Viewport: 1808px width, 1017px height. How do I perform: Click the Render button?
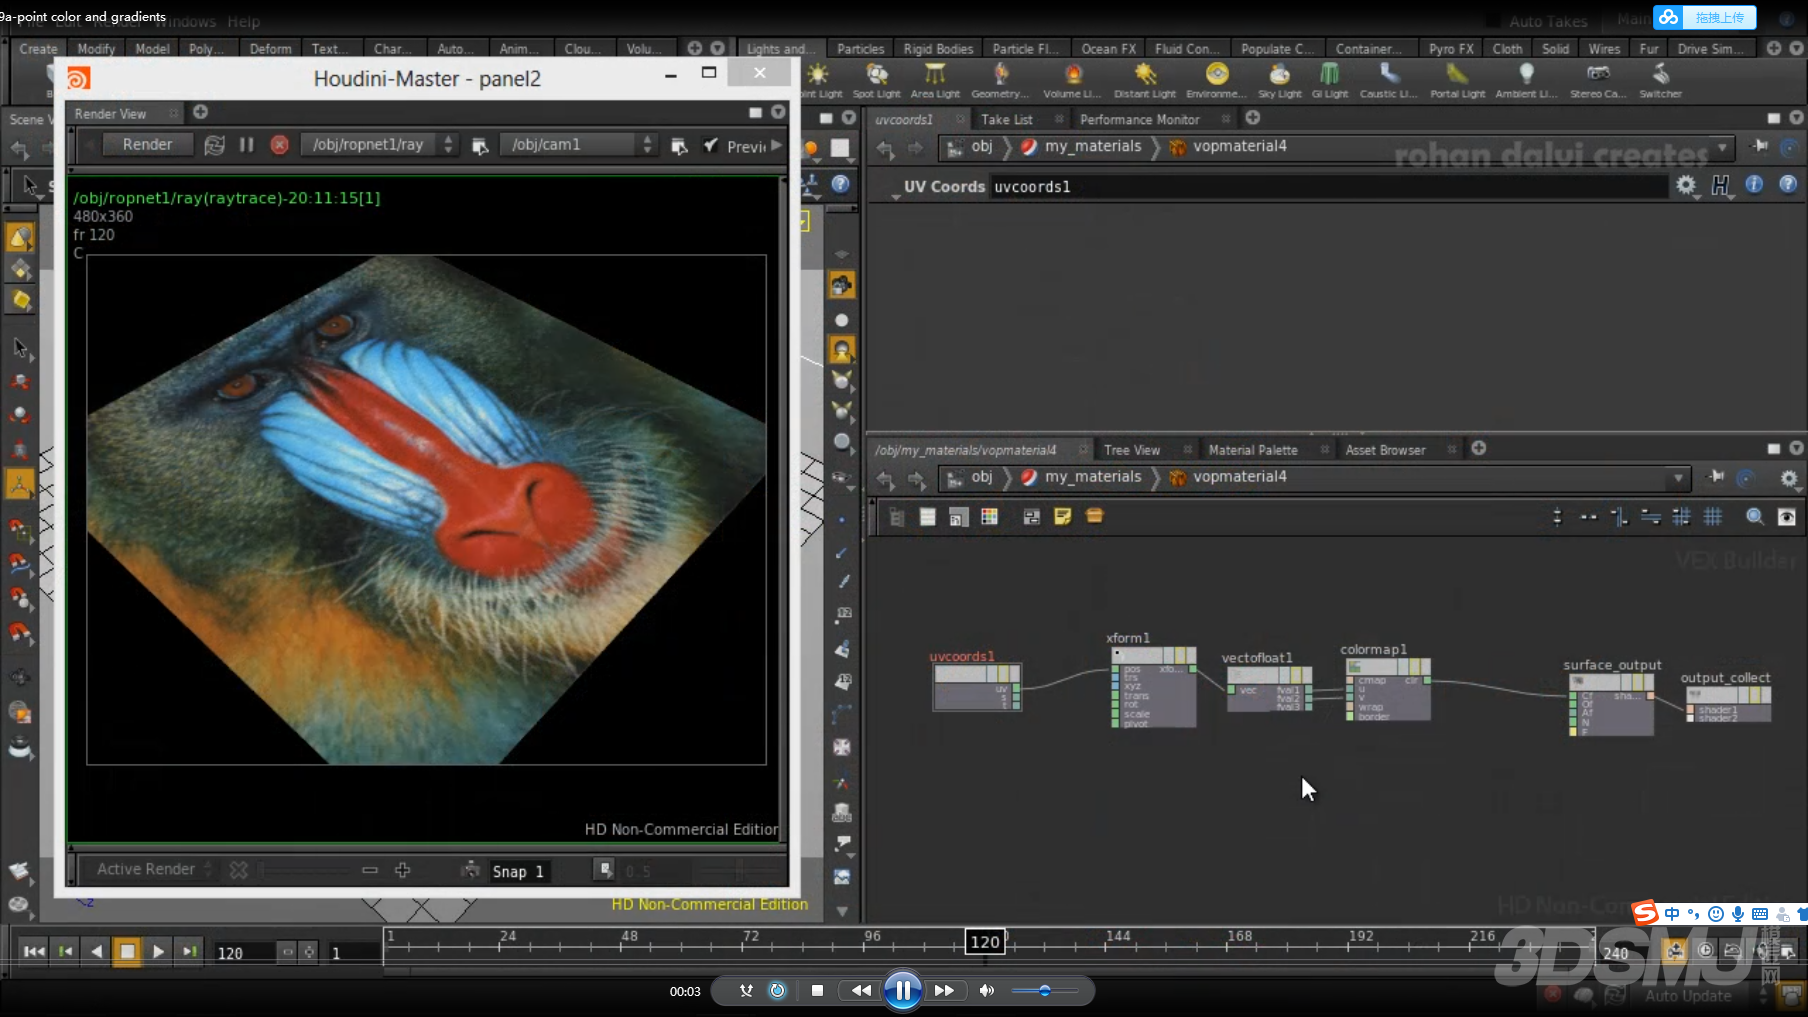(x=147, y=145)
